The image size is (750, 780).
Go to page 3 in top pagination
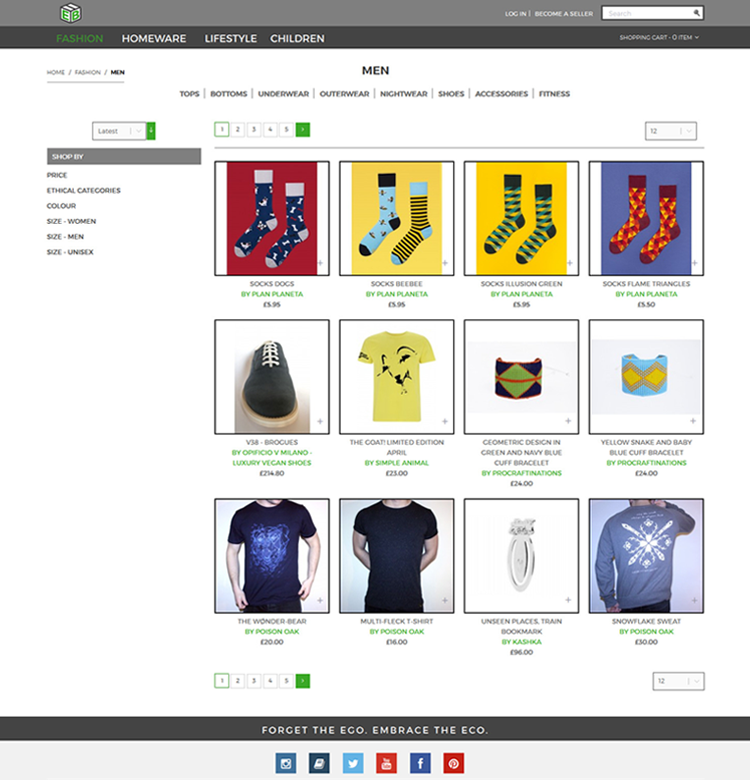tap(254, 129)
